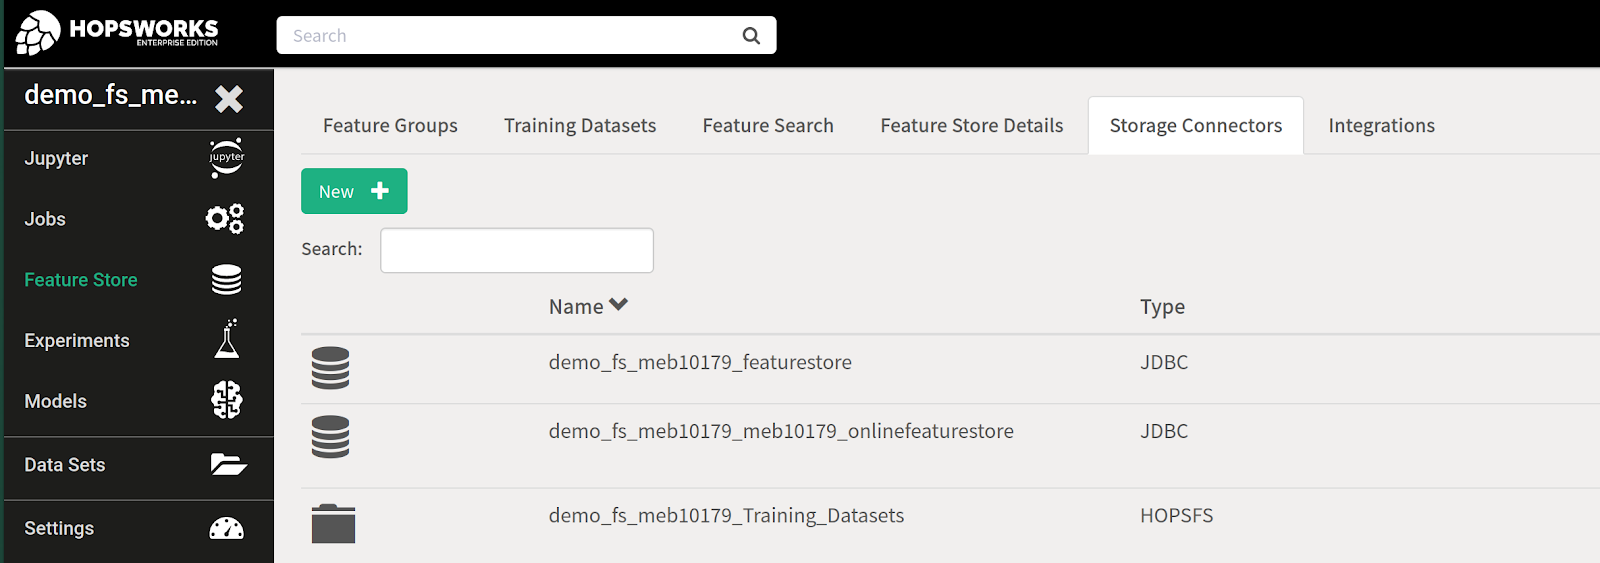Viewport: 1600px width, 563px height.
Task: Click the Feature Store database icon
Action: tap(227, 280)
